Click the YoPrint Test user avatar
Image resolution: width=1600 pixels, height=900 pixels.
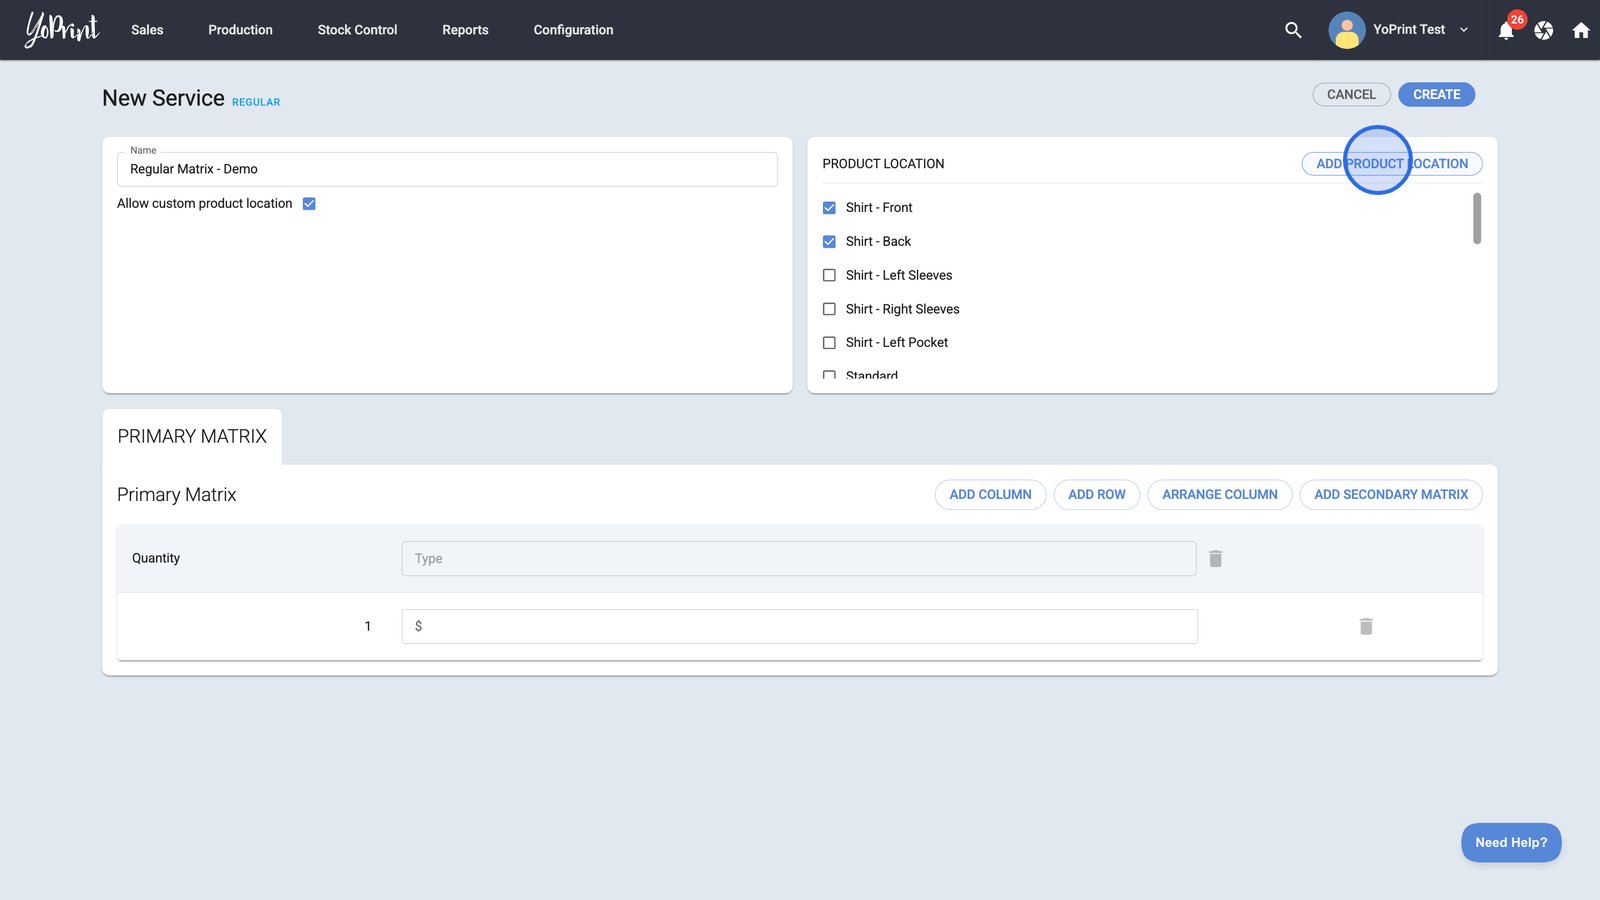coord(1346,30)
